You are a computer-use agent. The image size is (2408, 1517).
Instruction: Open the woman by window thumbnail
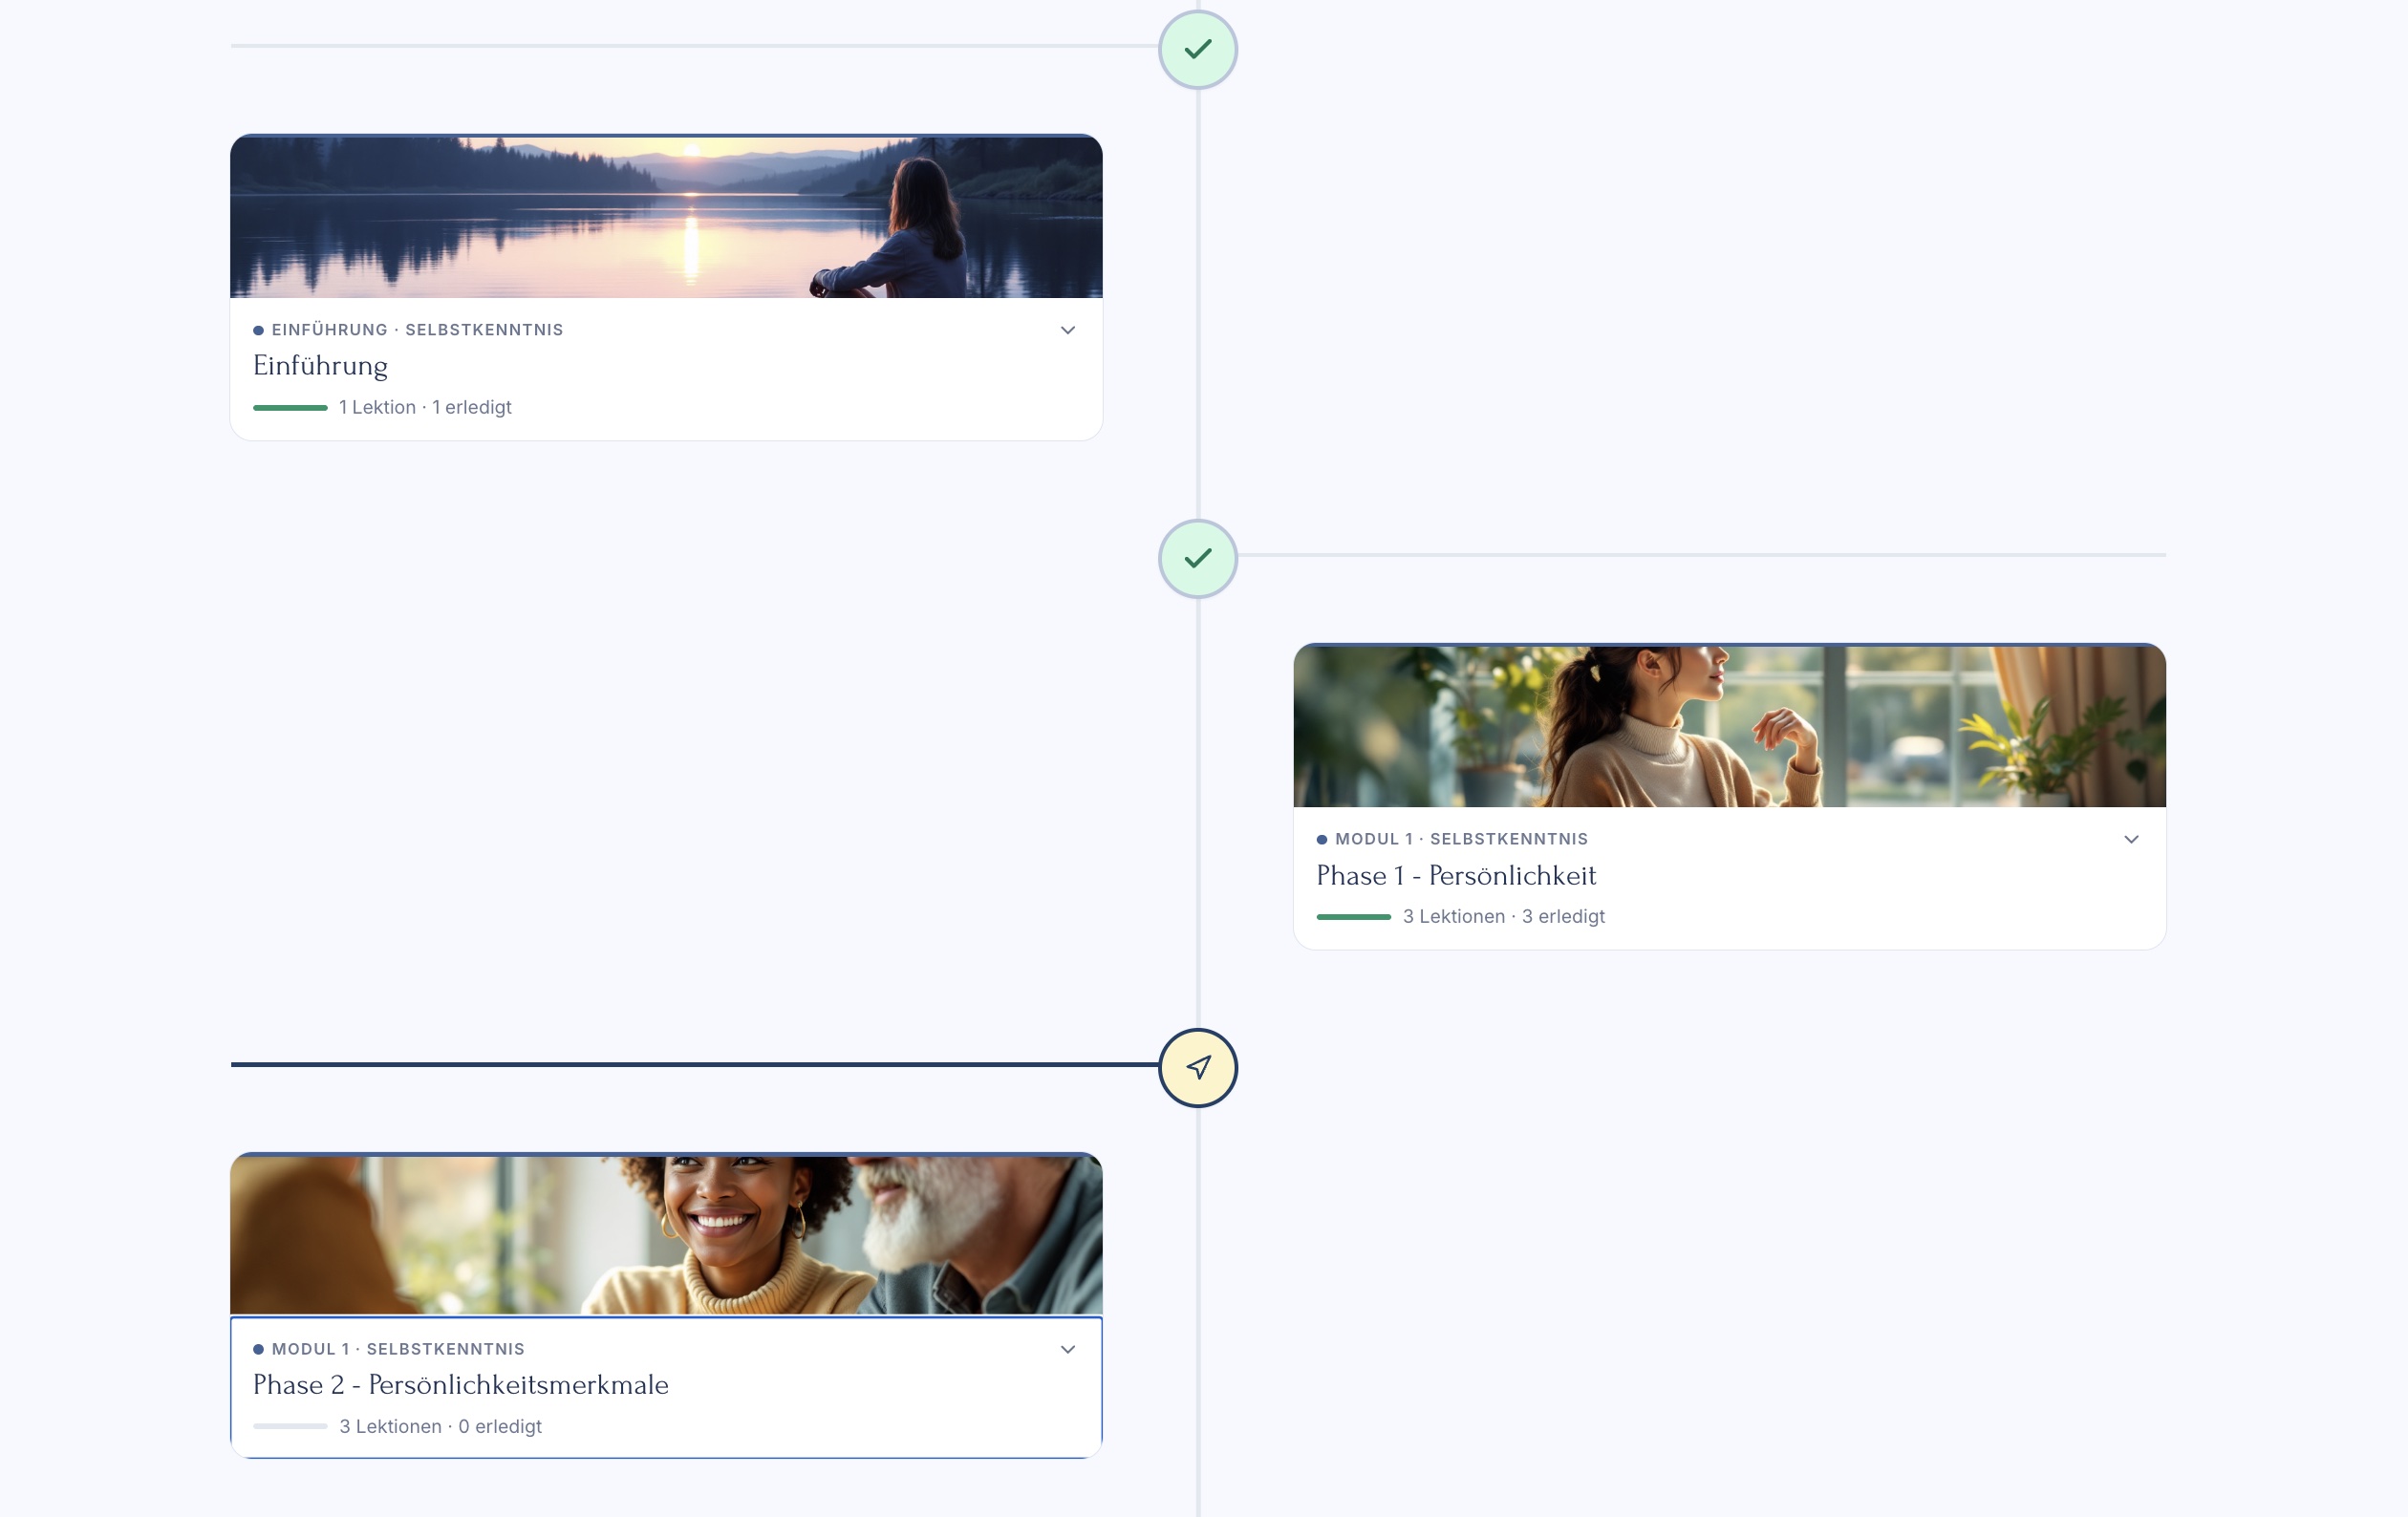click(x=1729, y=726)
